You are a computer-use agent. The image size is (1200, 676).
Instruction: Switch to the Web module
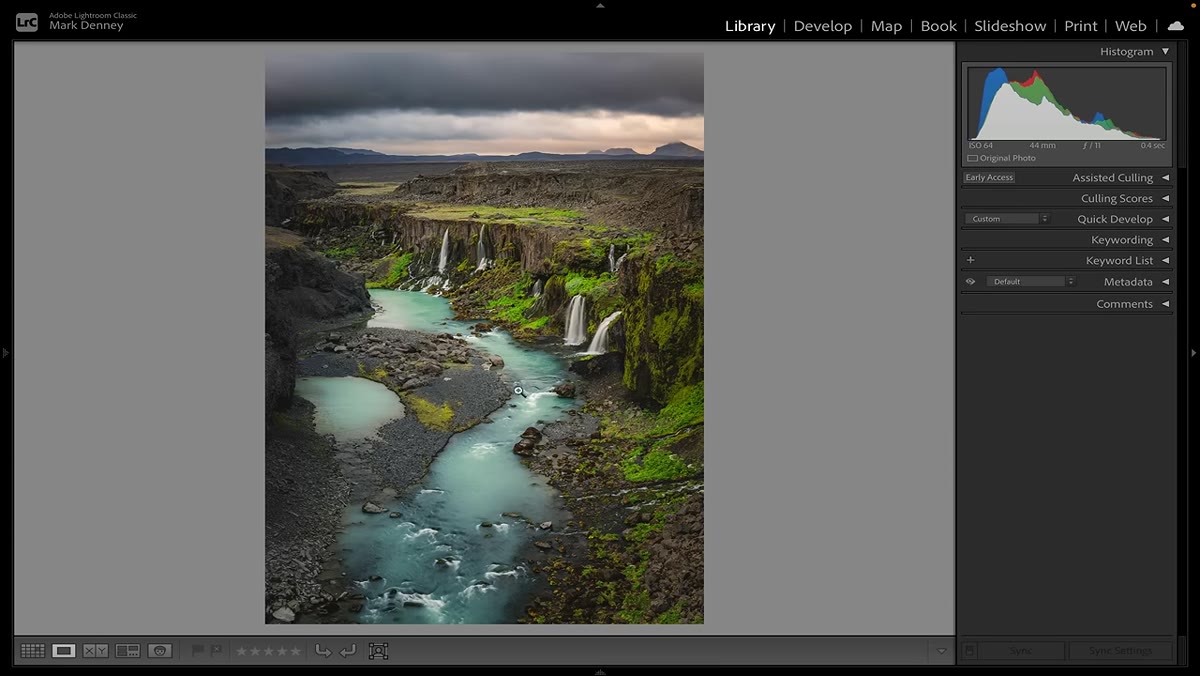tap(1130, 26)
